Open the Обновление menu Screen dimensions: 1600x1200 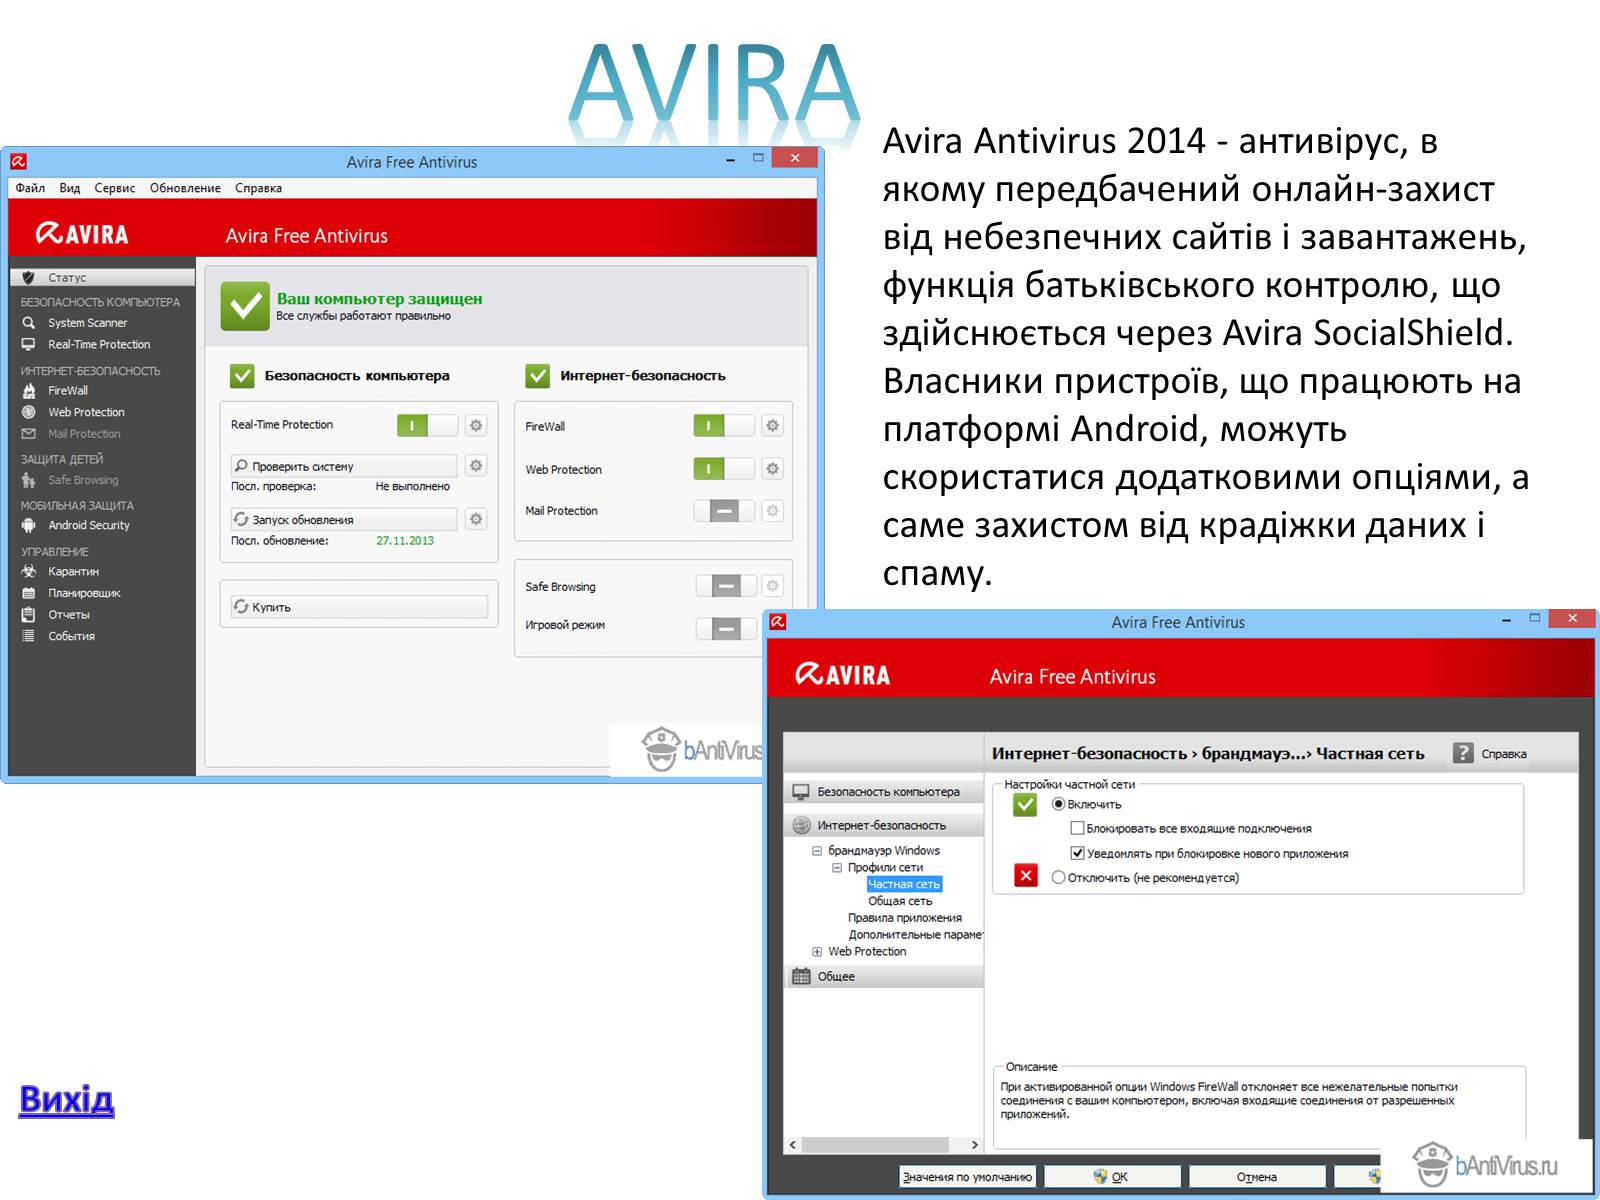pyautogui.click(x=185, y=188)
